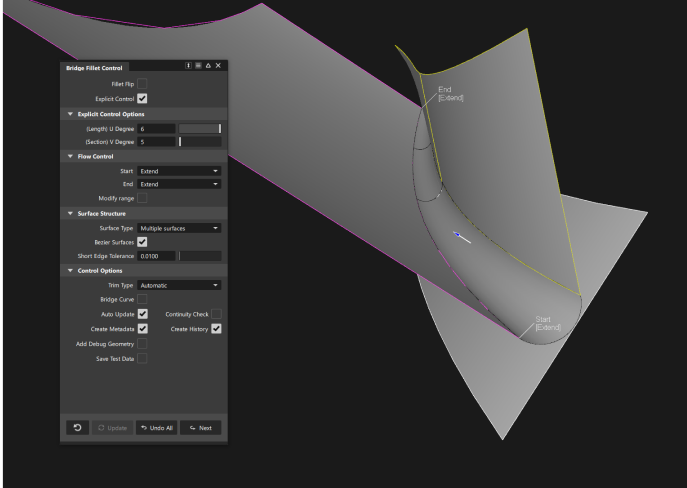The height and width of the screenshot is (488, 687).
Task: Click the (Section) V Degree value field
Action: point(156,142)
